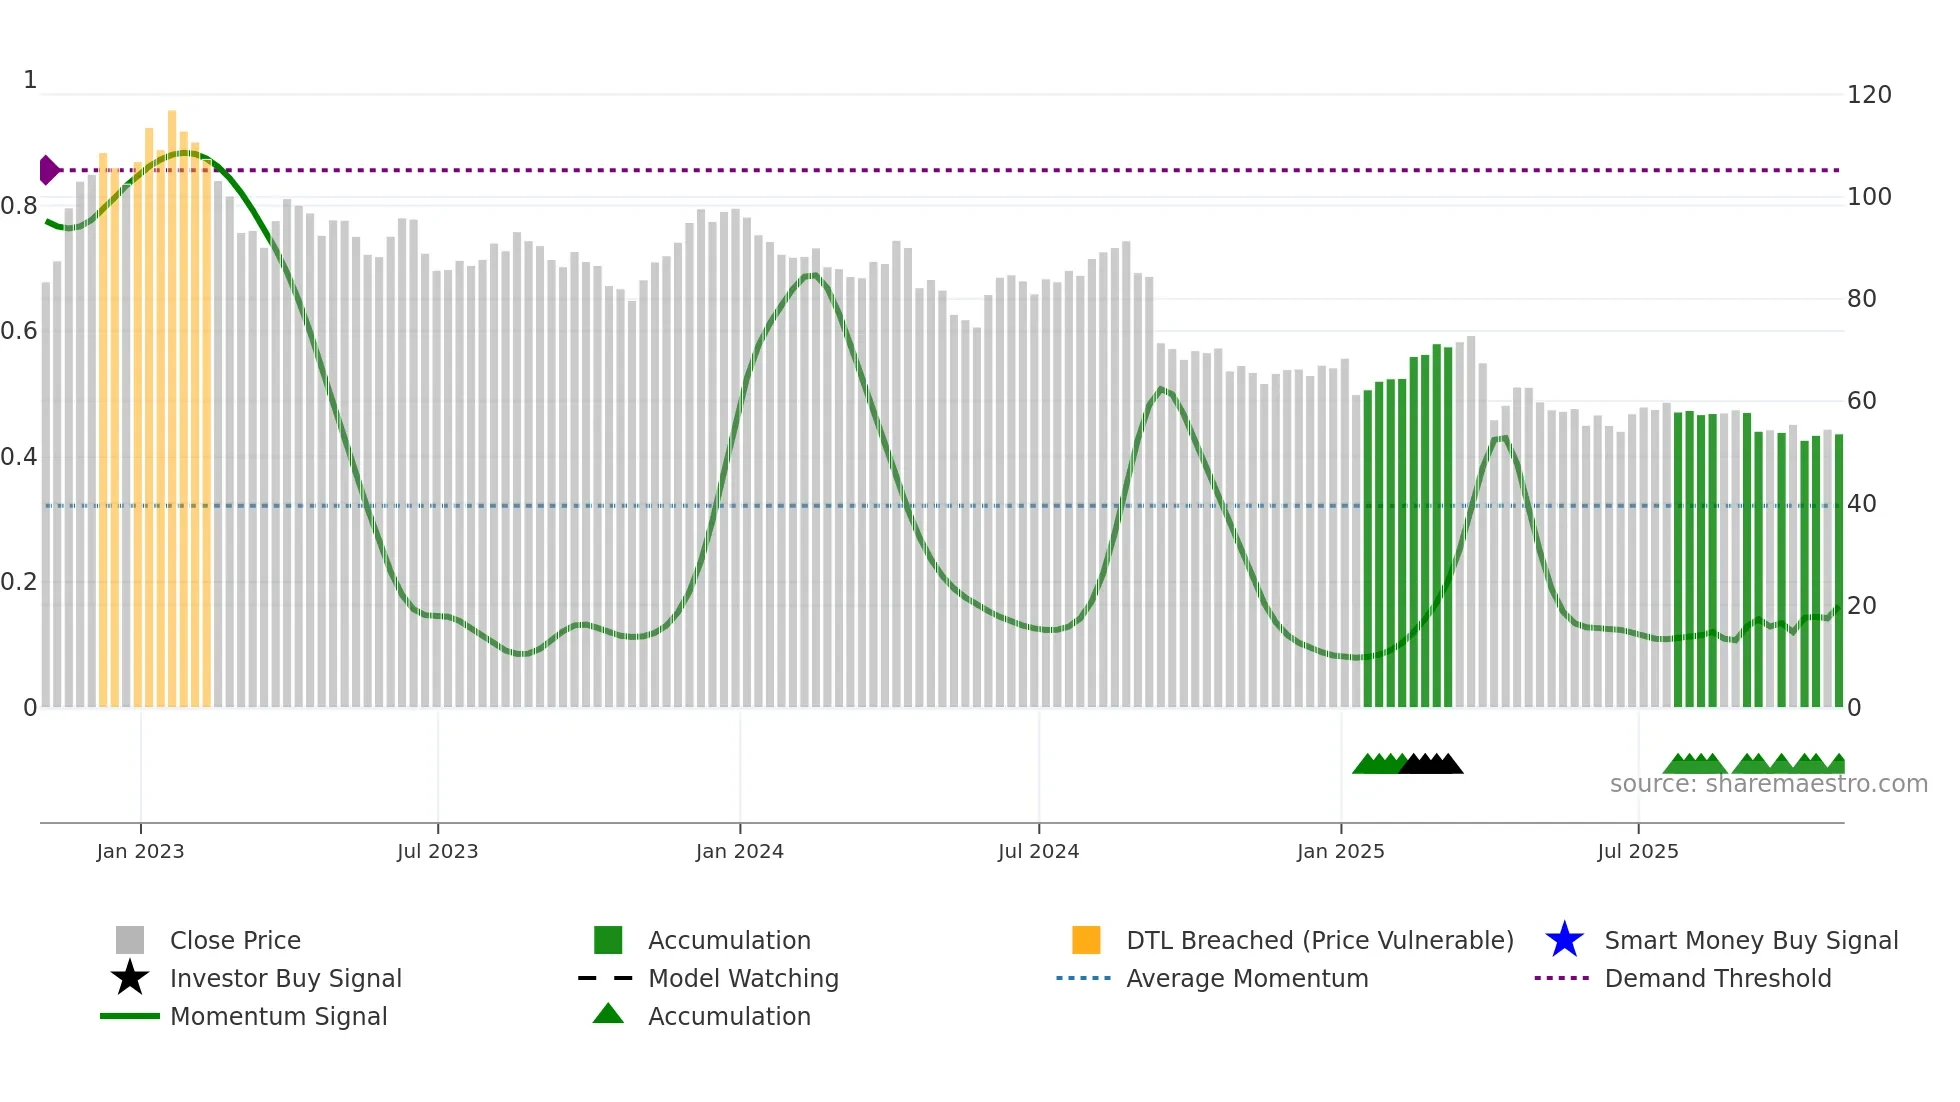The width and height of the screenshot is (1960, 1102).
Task: Click the source sharemaestro.com text
Action: [1768, 784]
